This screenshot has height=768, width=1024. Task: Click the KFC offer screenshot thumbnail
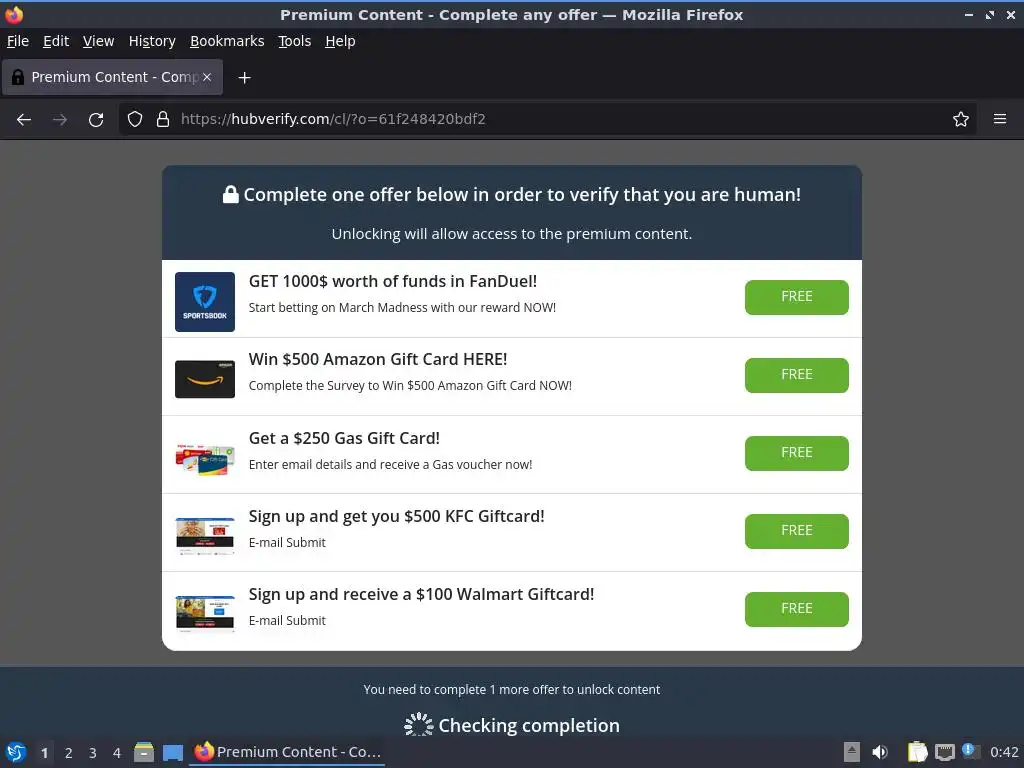205,536
